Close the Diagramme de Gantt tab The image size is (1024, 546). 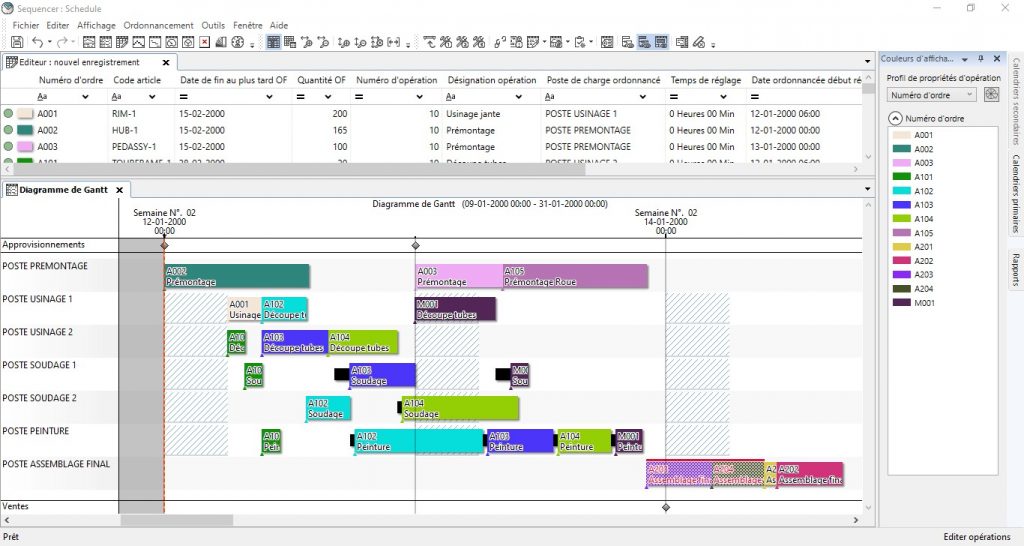[120, 190]
